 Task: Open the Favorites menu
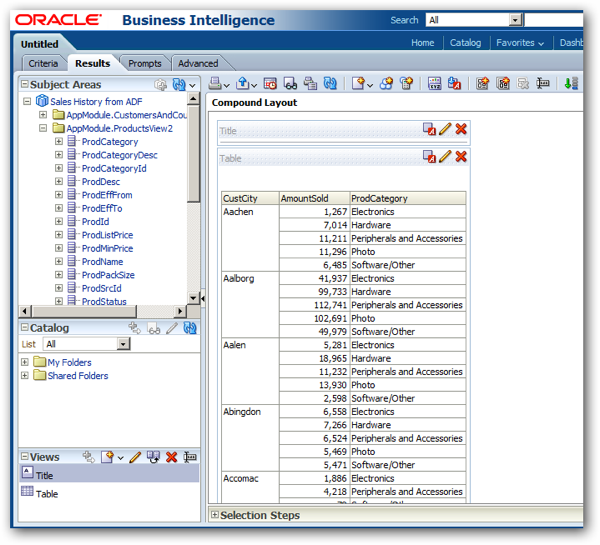(x=520, y=42)
